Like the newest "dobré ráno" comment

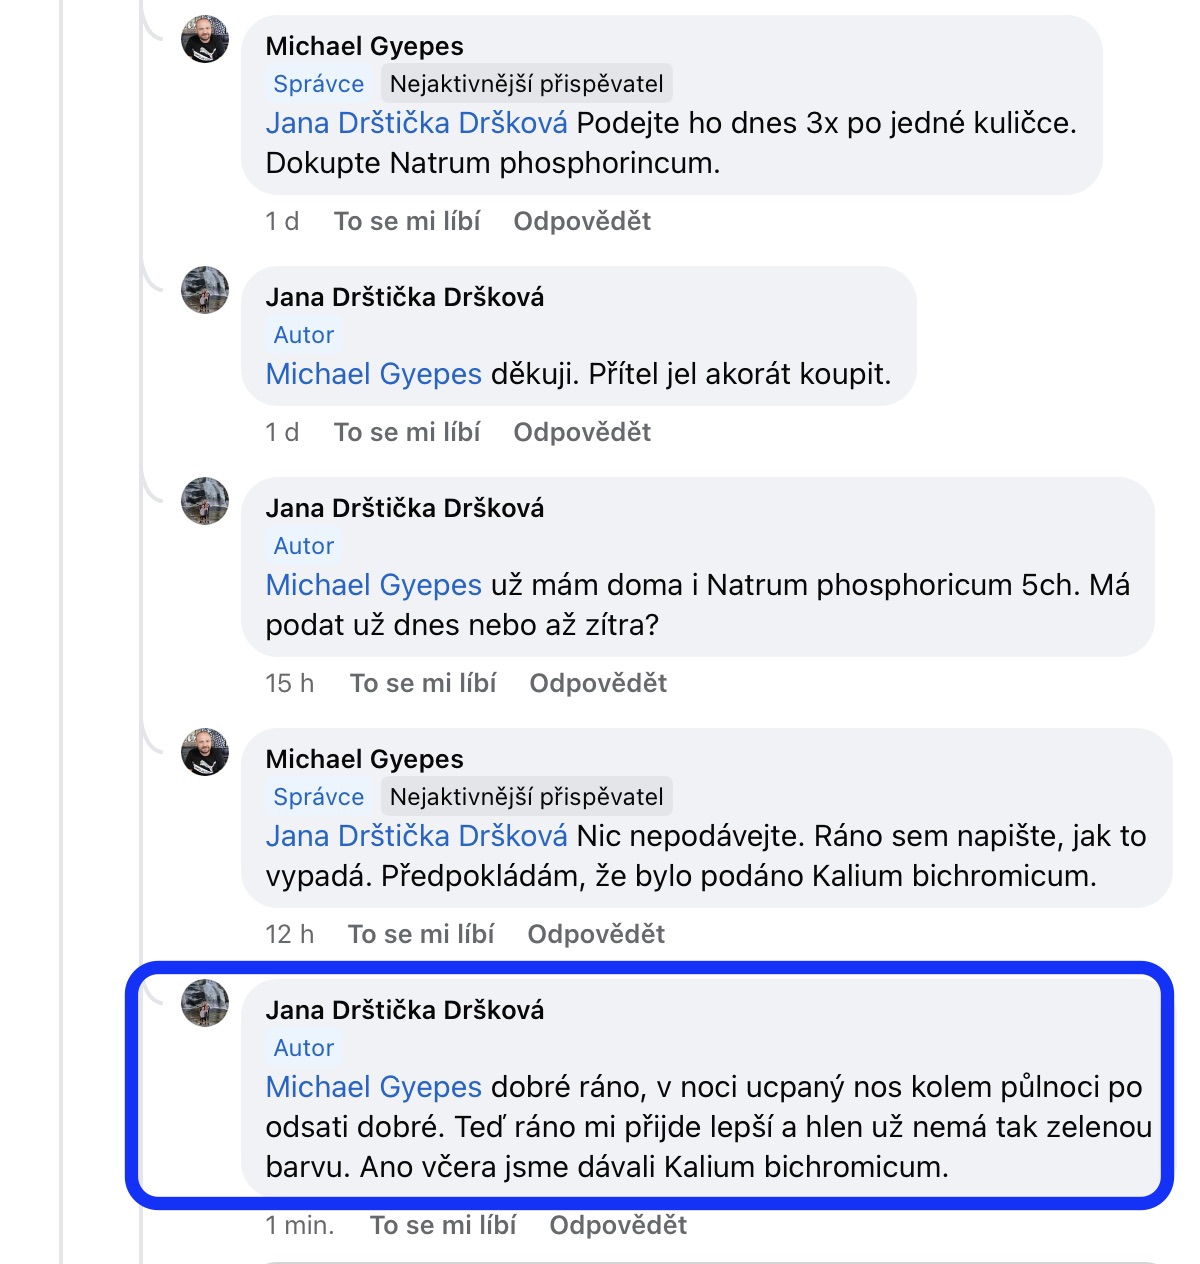click(443, 1225)
